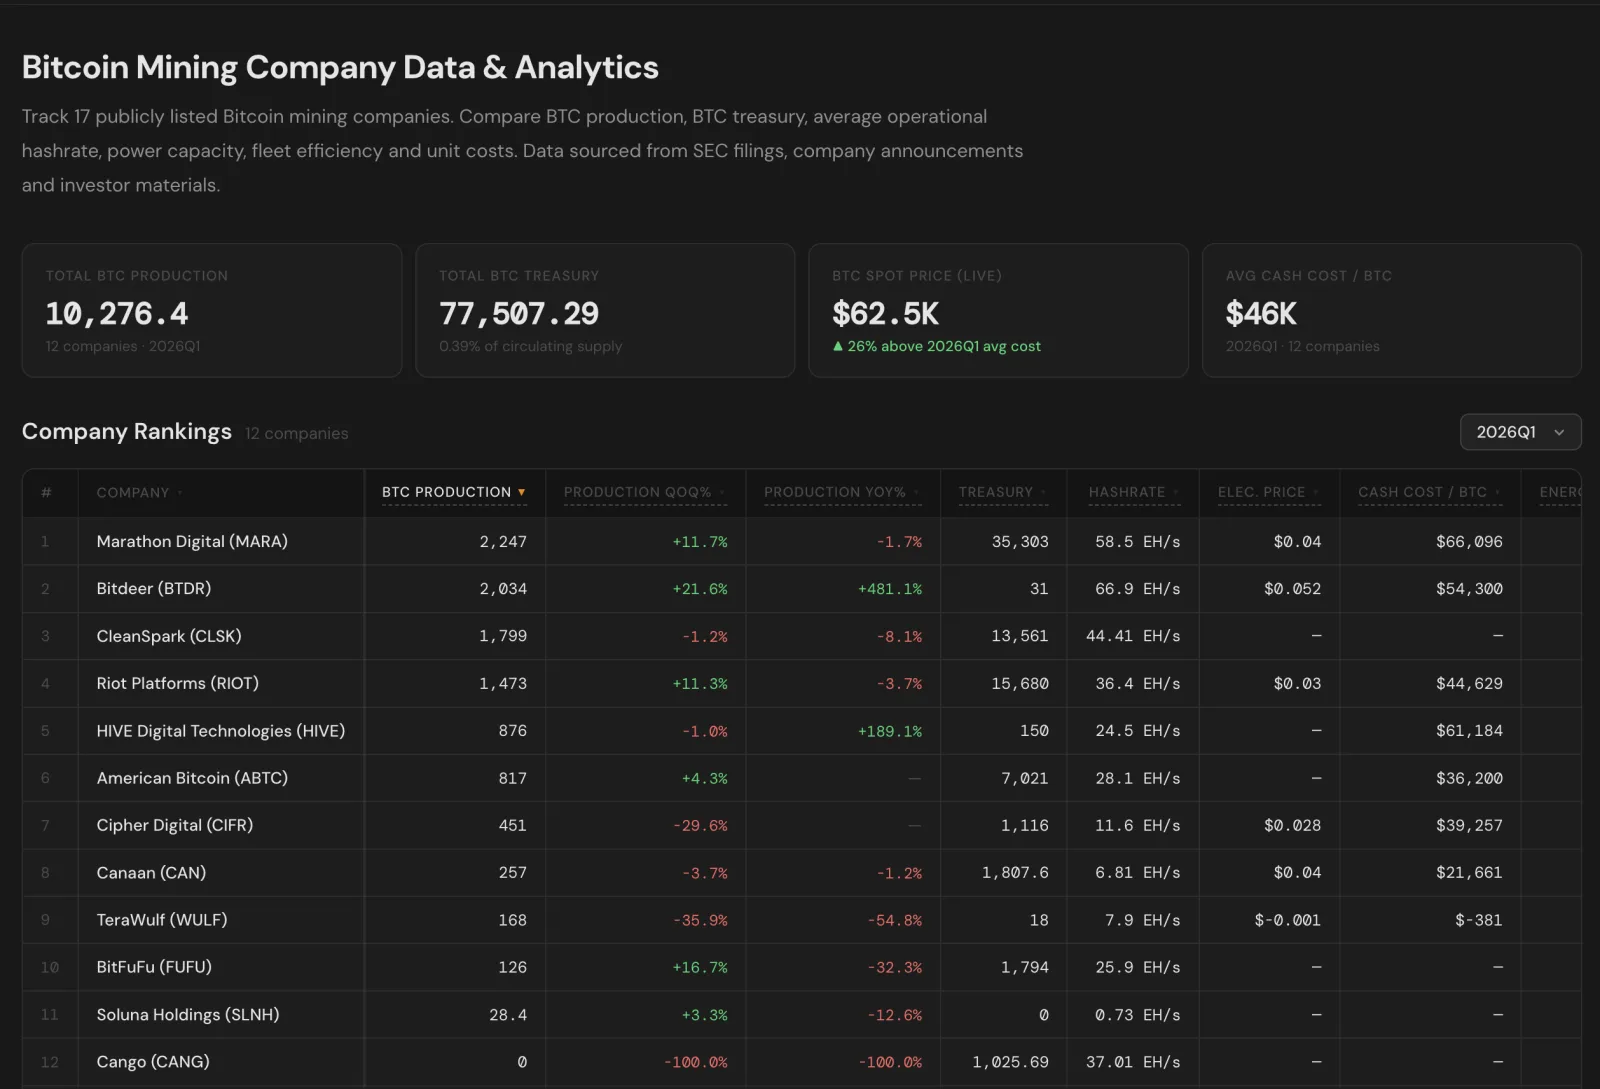This screenshot has height=1089, width=1600.
Task: Click the Avg Cash Cost value $46K
Action: click(x=1261, y=314)
